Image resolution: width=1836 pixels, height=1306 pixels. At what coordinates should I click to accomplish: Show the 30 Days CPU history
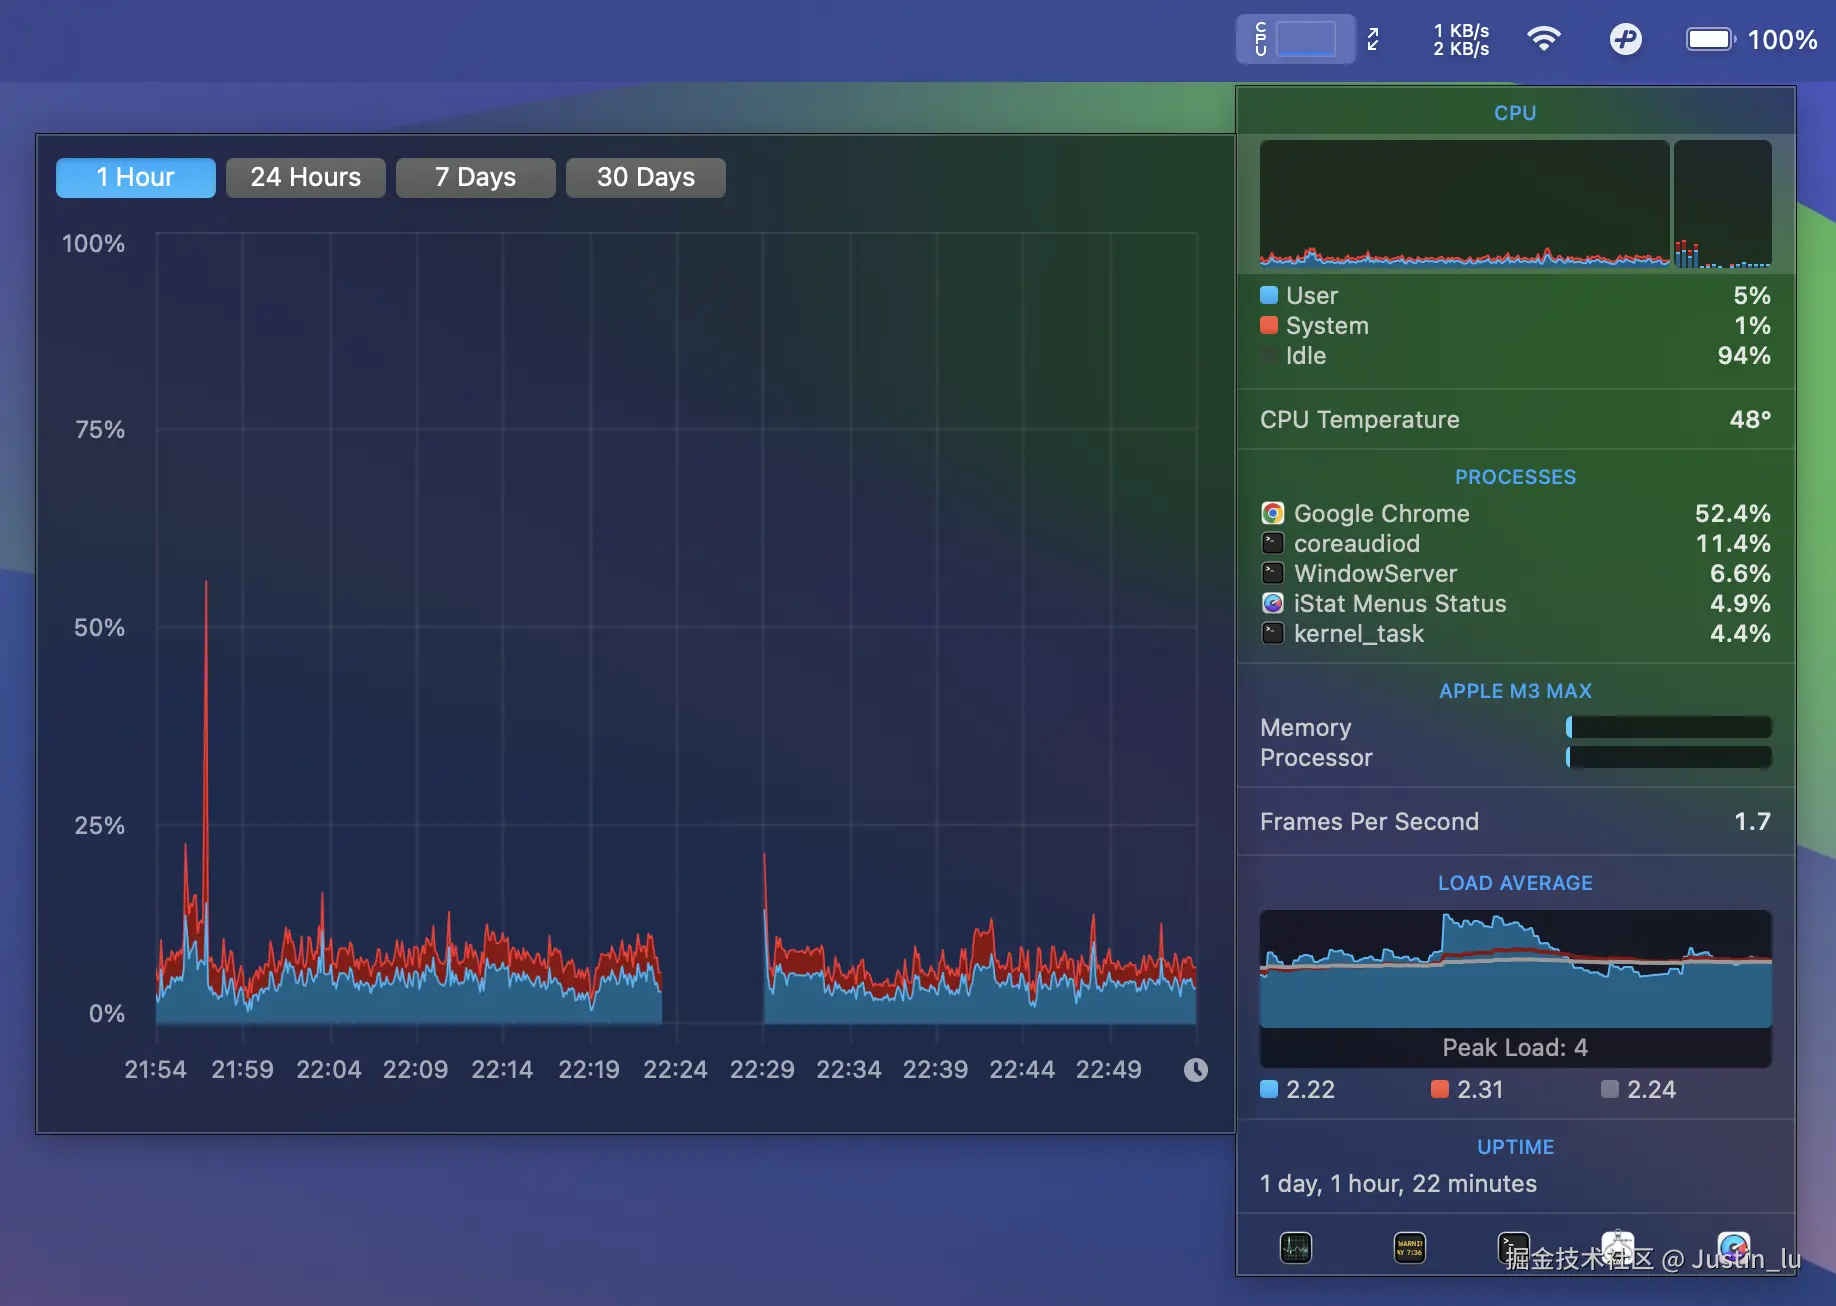[646, 178]
